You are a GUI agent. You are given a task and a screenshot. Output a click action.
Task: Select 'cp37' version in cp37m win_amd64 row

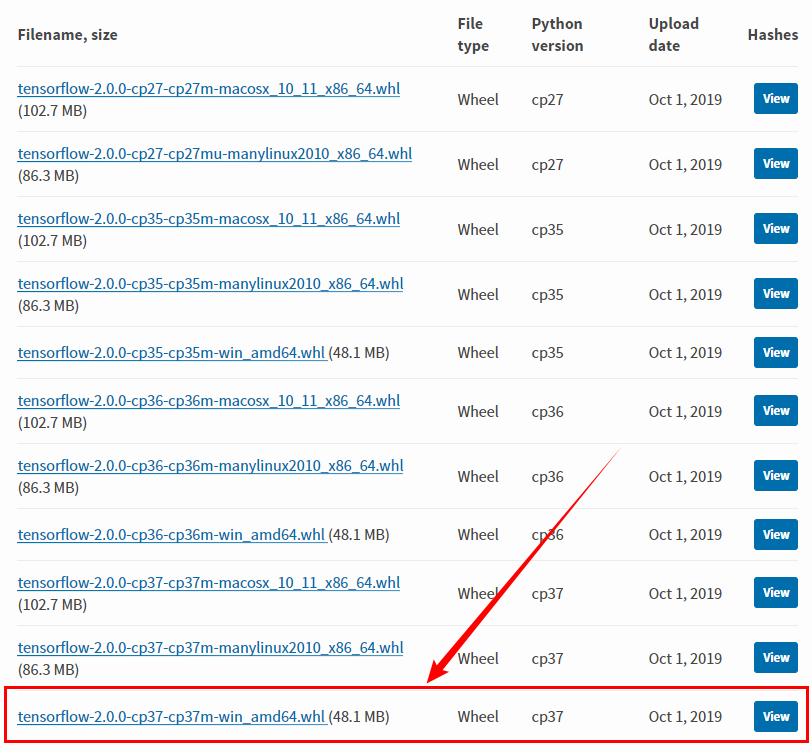tap(547, 717)
